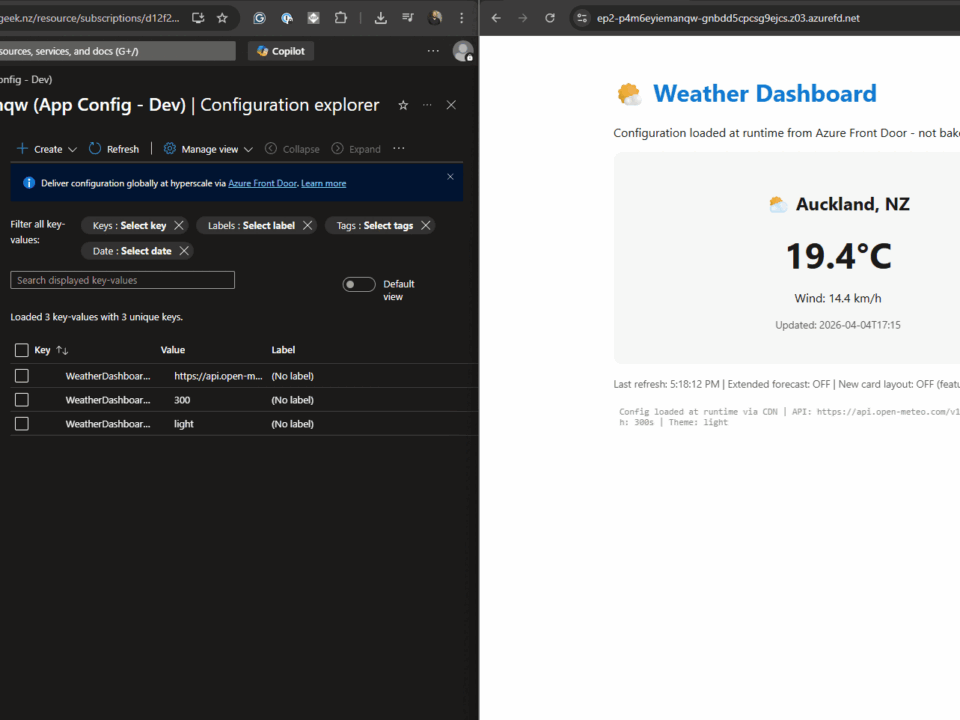Click the browser Downloads icon
This screenshot has height=720, width=960.
[381, 18]
